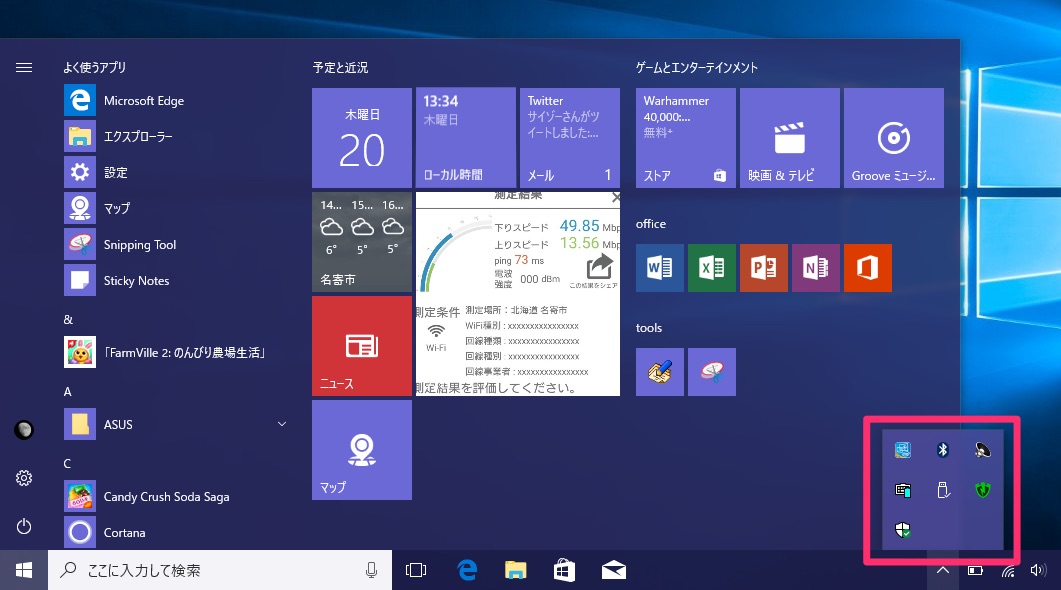This screenshot has height=590, width=1061.
Task: Open the audio speaker manager tray icon
Action: [983, 450]
